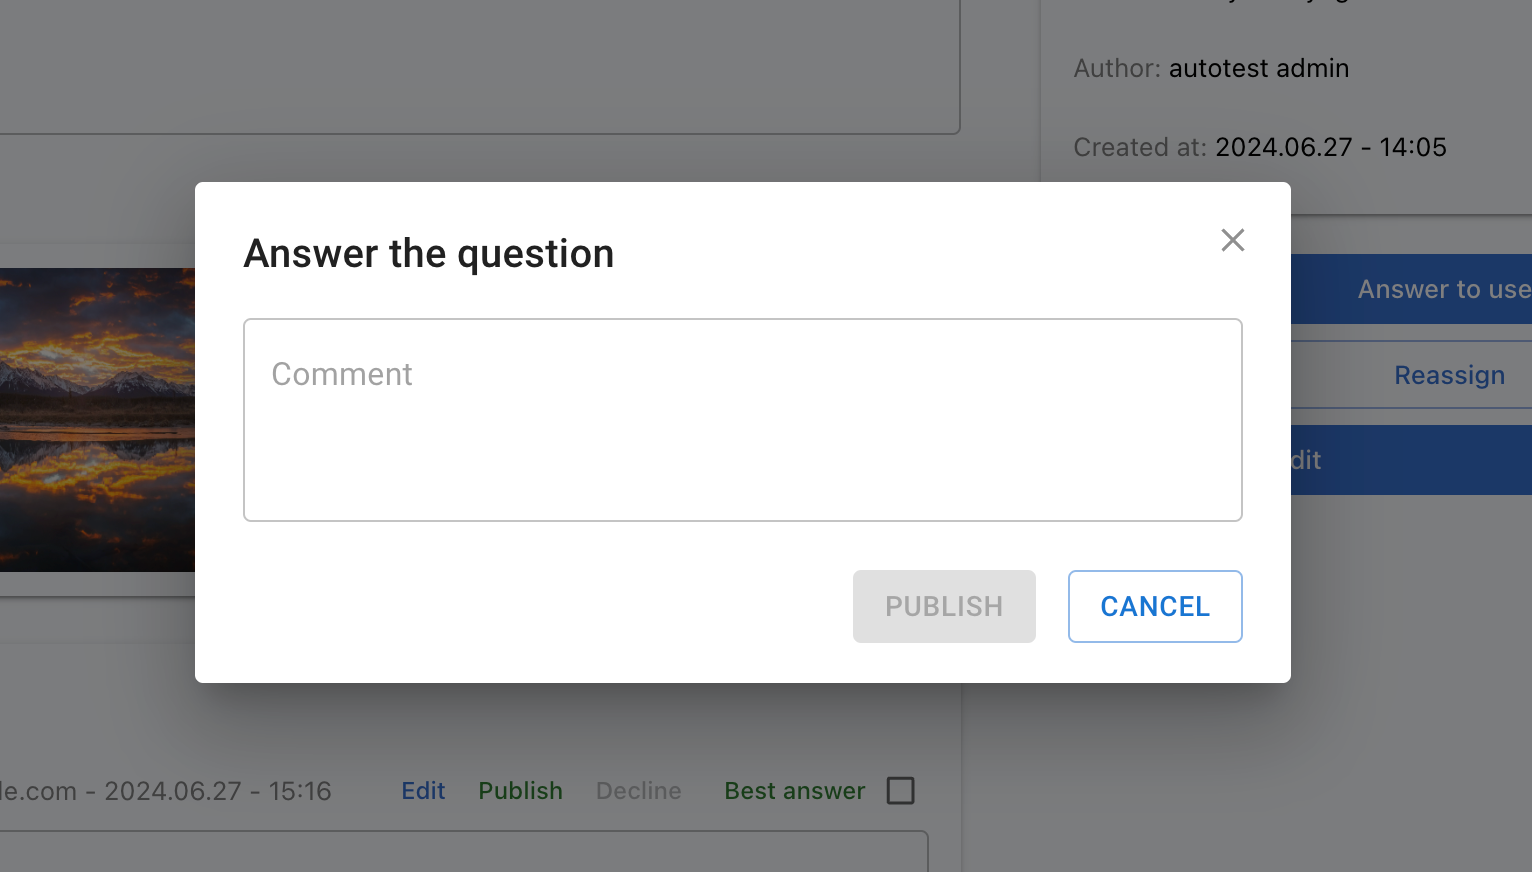Click the author name autotest admin
The width and height of the screenshot is (1532, 872).
pyautogui.click(x=1258, y=68)
